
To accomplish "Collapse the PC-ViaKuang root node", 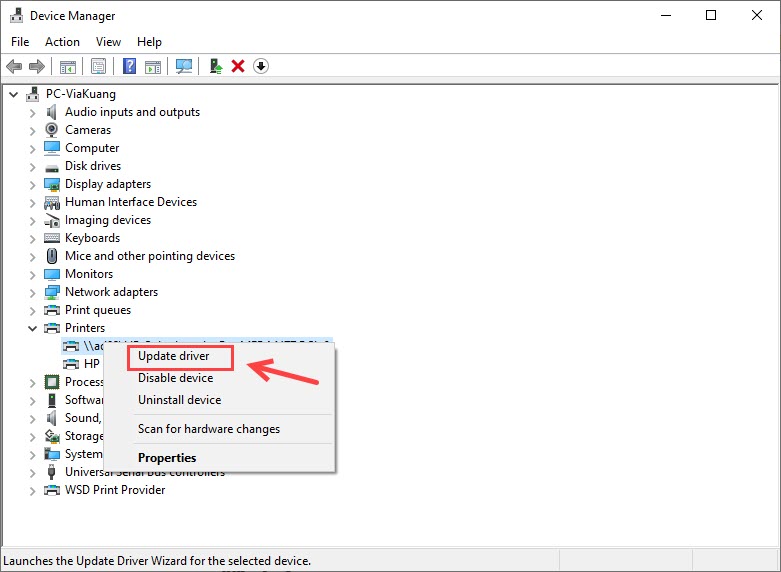I will [x=13, y=94].
